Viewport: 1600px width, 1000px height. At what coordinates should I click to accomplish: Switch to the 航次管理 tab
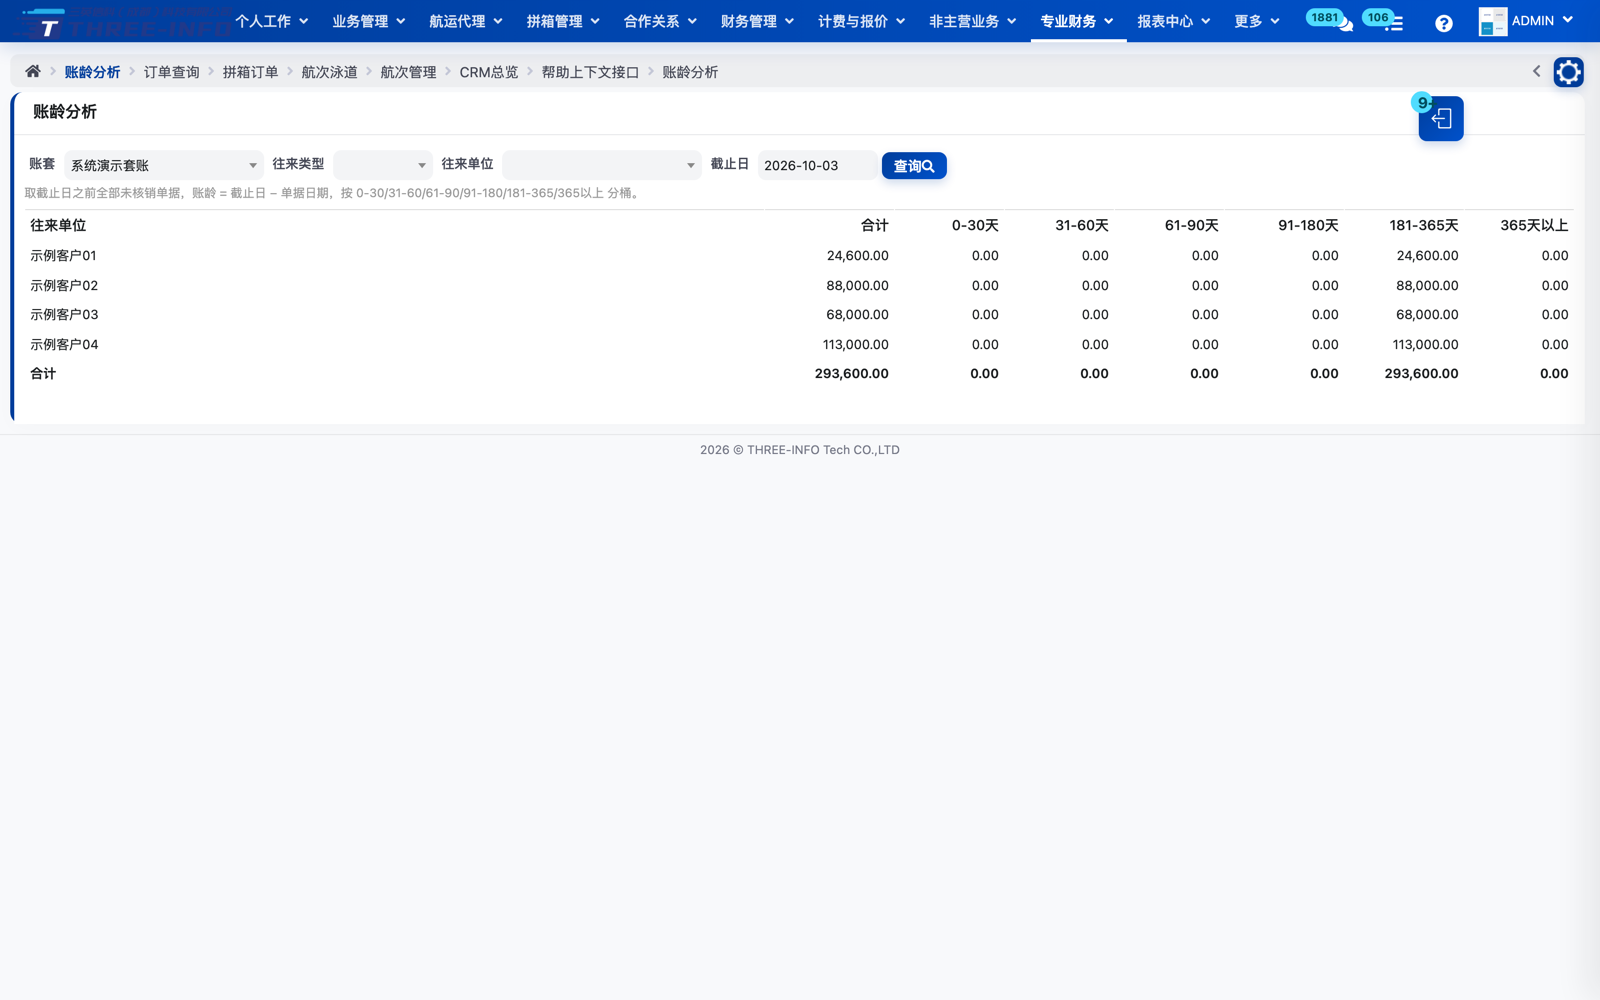pos(408,72)
